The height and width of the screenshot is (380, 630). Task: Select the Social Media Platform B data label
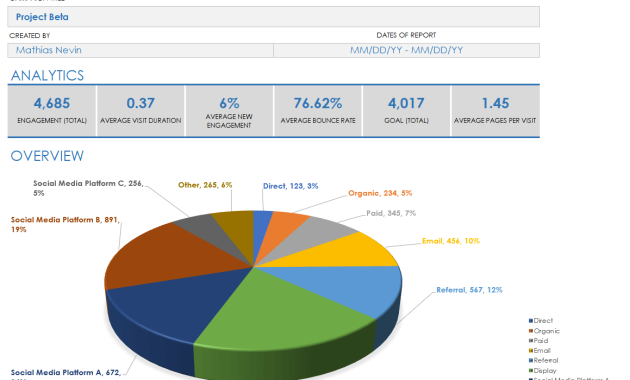(65, 225)
